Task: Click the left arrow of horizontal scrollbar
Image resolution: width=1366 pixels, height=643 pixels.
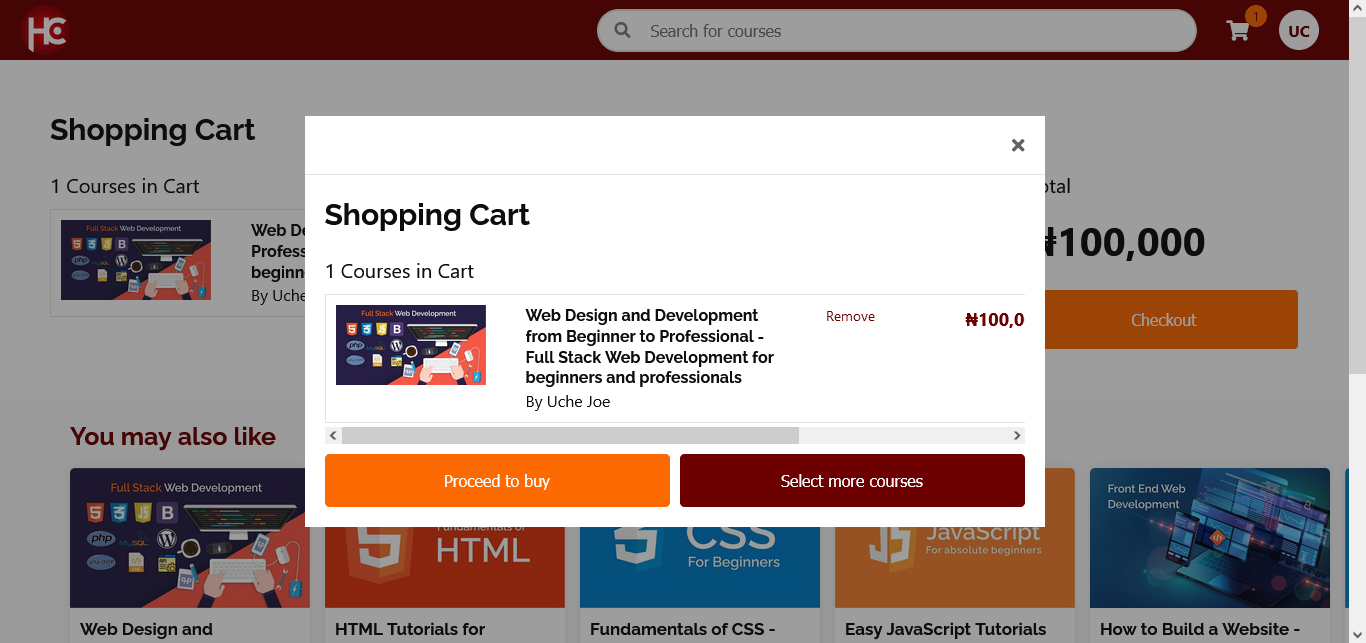Action: pos(333,436)
